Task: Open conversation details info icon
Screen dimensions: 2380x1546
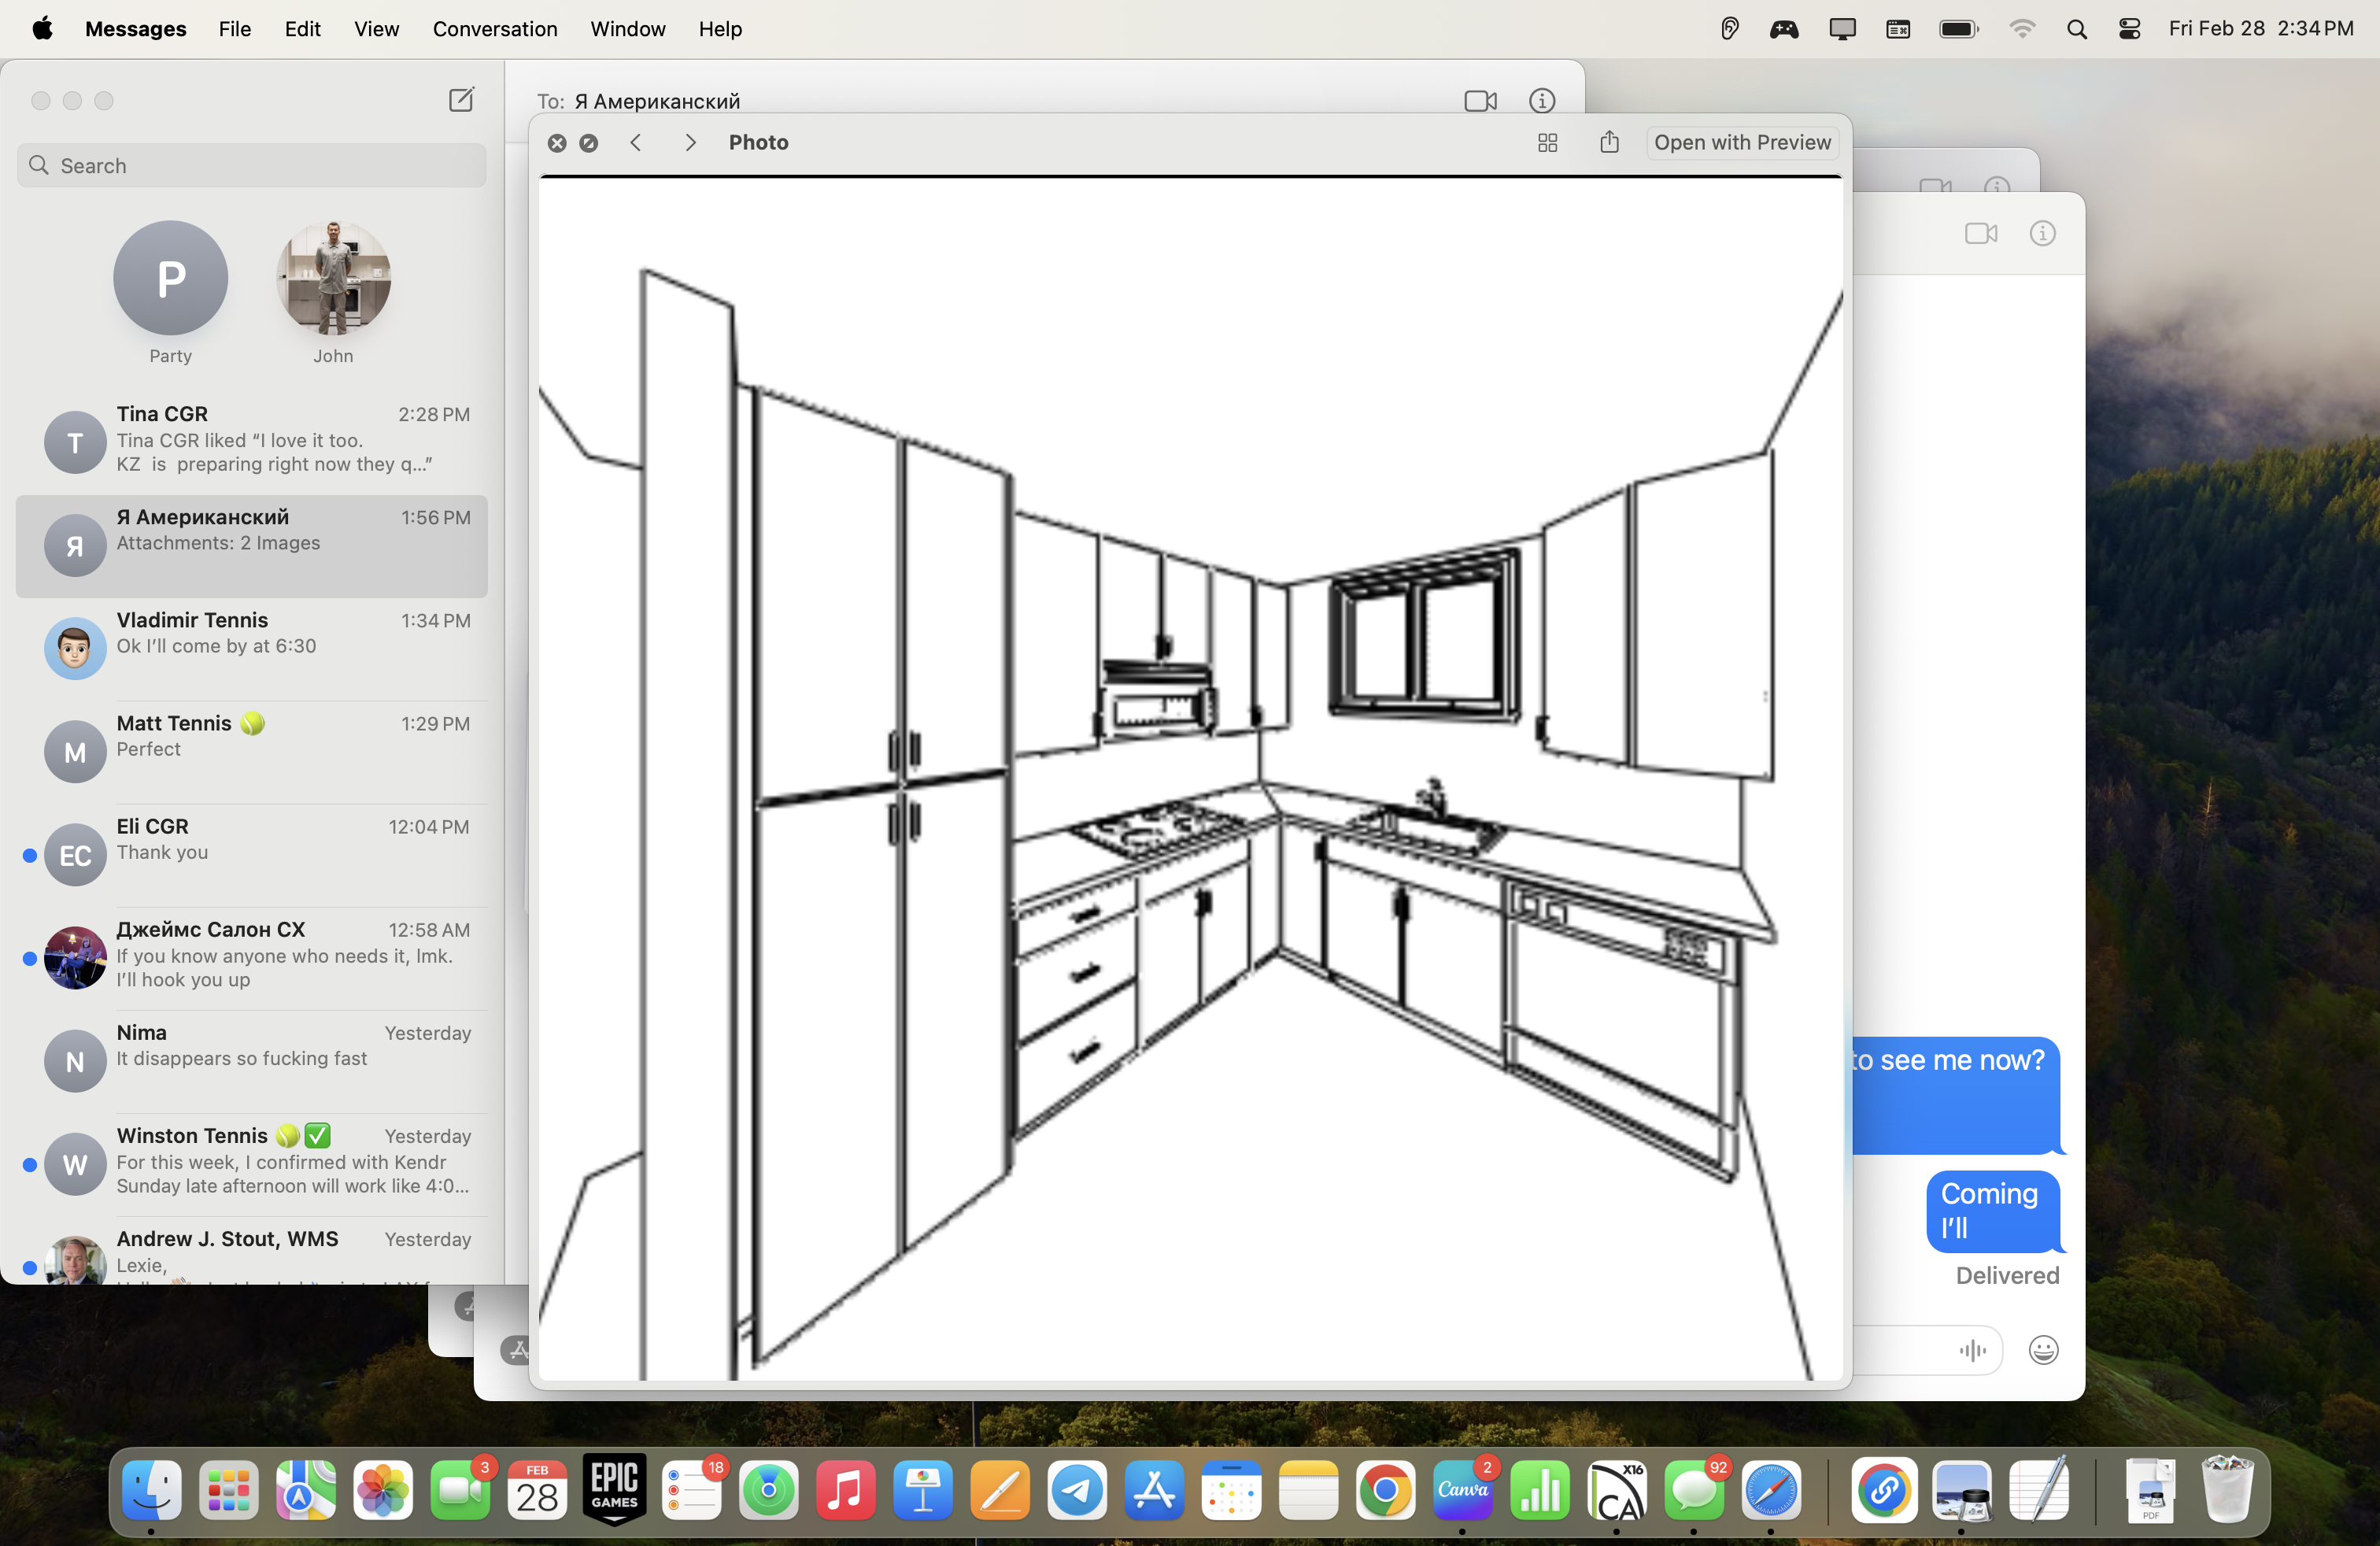Action: point(1541,101)
